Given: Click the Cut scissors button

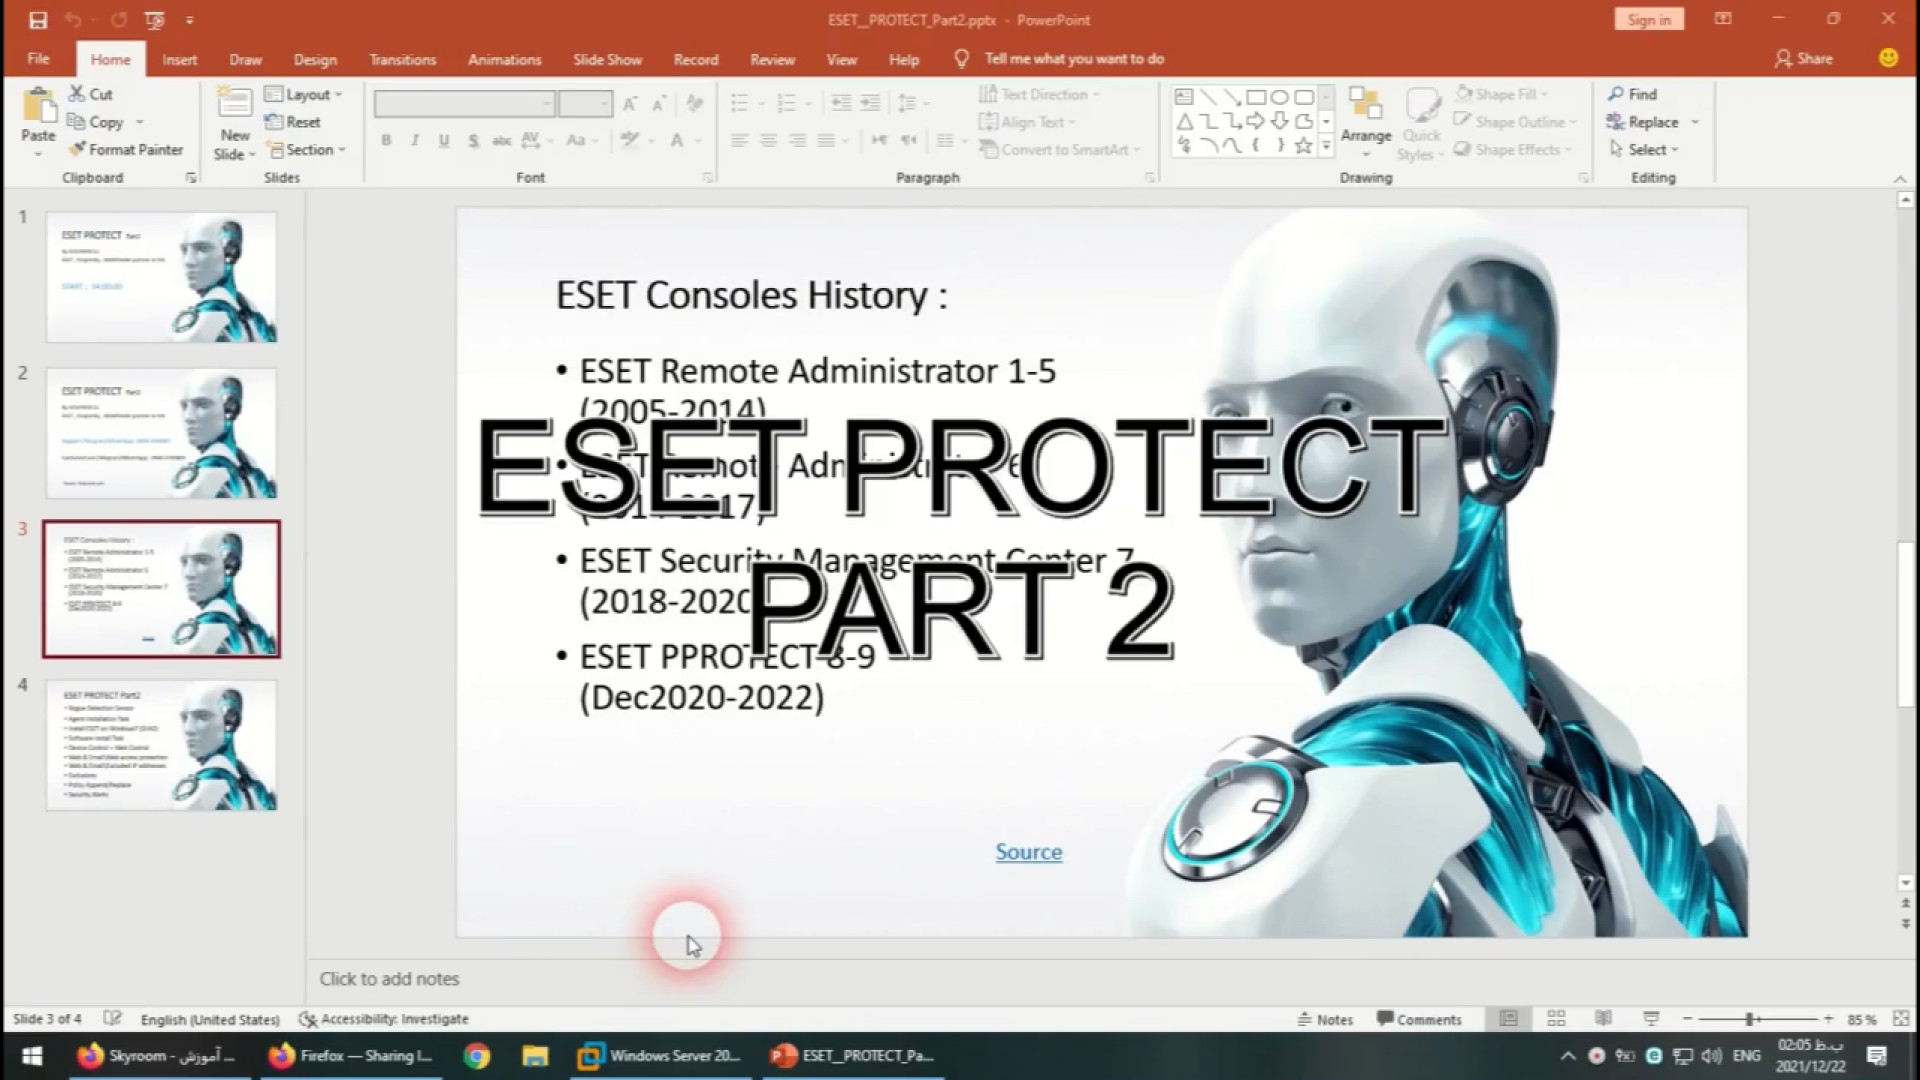Looking at the screenshot, I should tap(91, 94).
